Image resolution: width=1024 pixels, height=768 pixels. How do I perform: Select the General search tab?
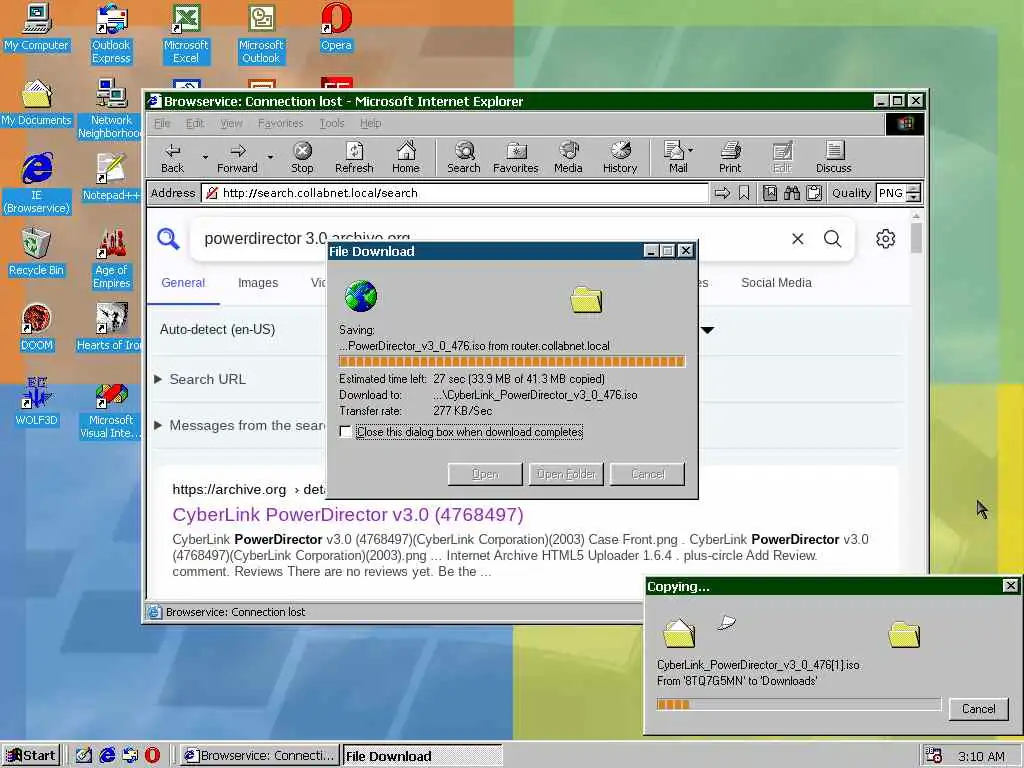point(183,283)
